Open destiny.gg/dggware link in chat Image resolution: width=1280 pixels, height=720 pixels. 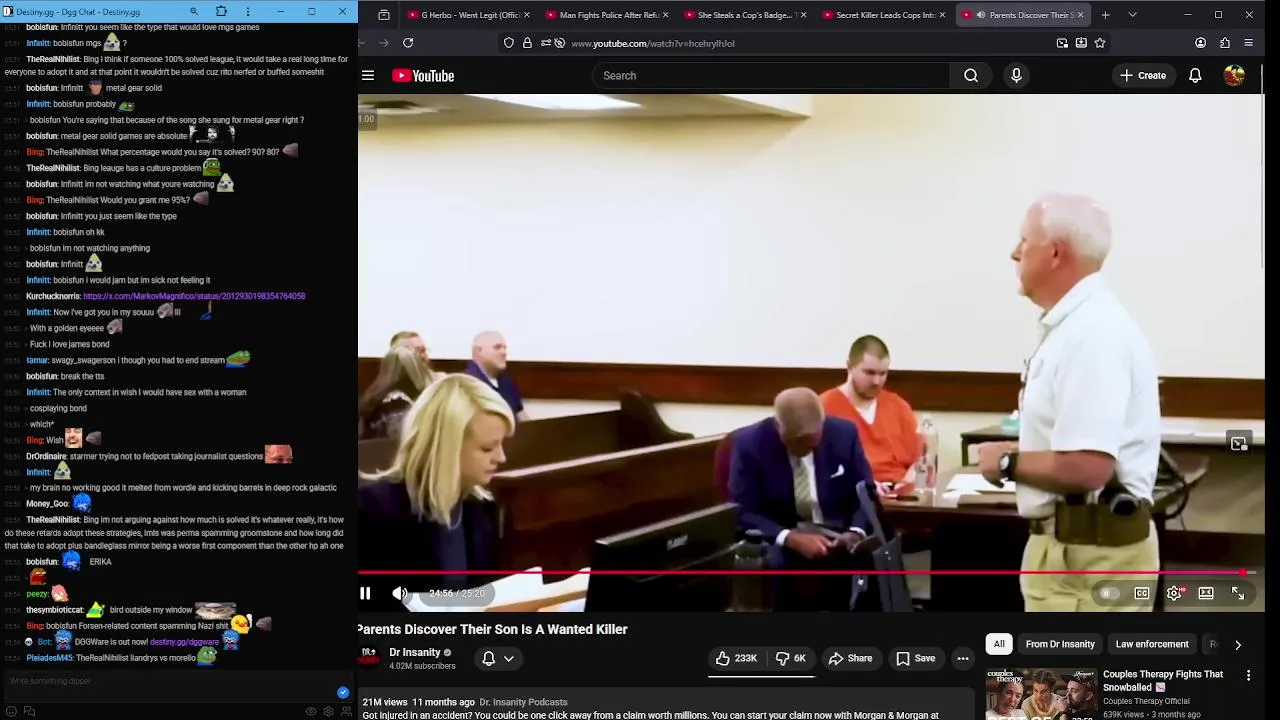184,642
